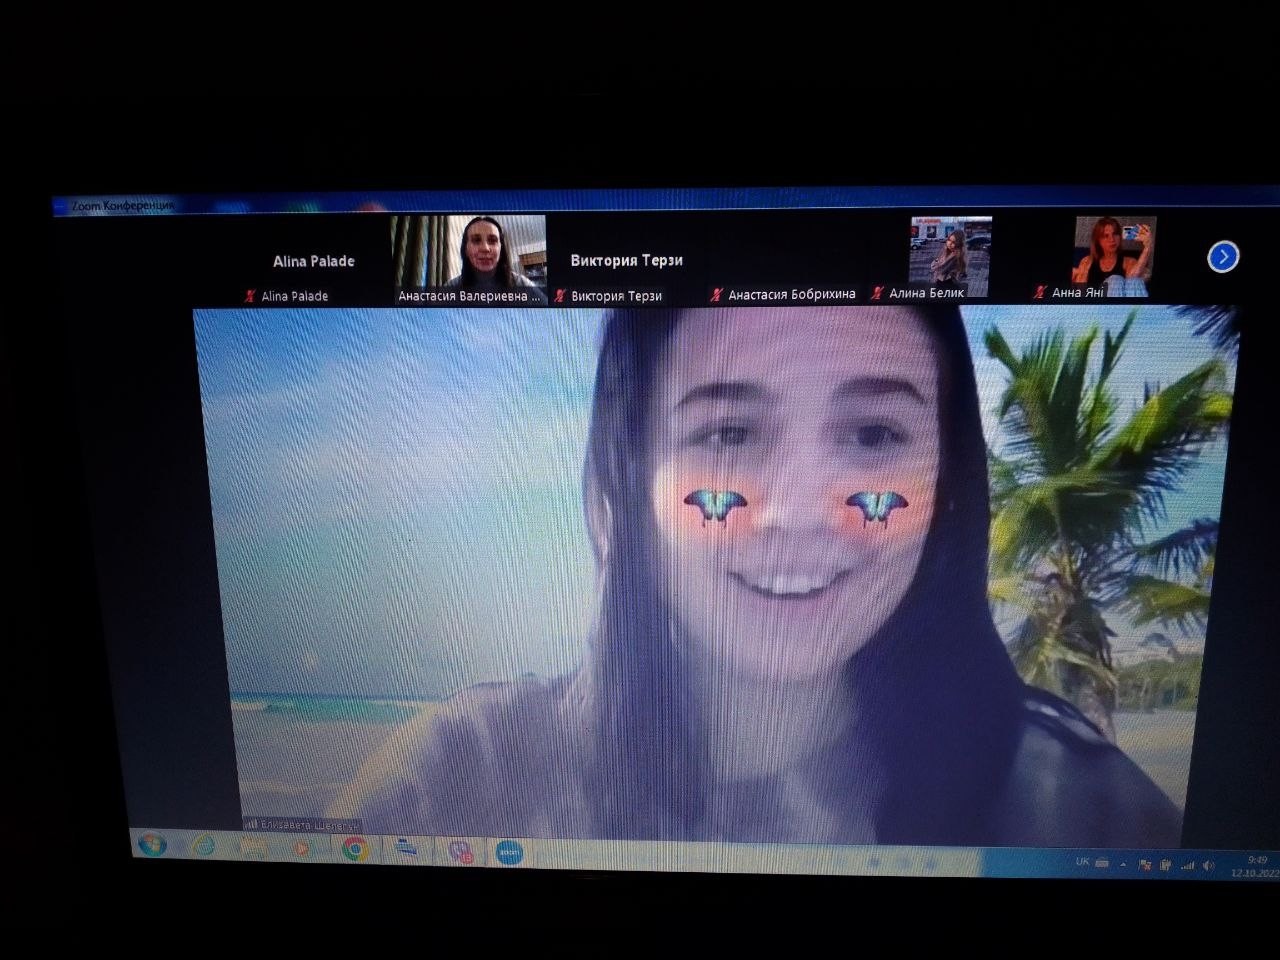1280x960 pixels.
Task: Open Windows Start menu orb
Action: 152,845
